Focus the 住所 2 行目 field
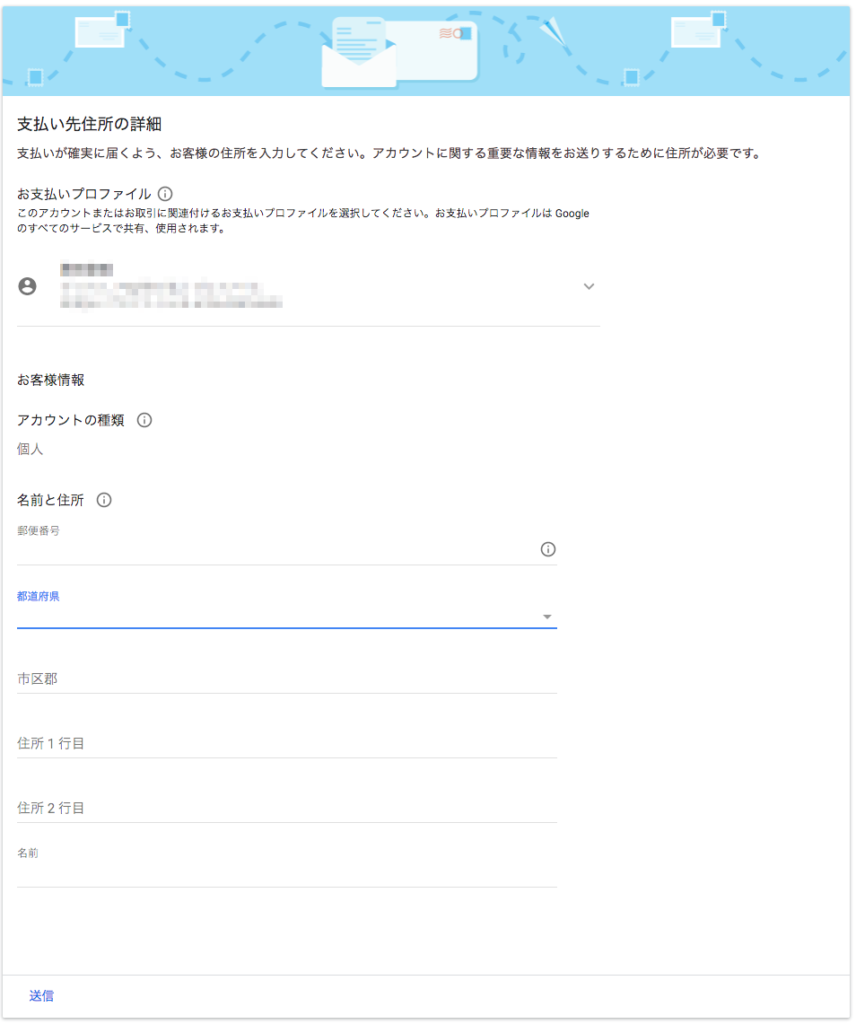 coord(287,808)
